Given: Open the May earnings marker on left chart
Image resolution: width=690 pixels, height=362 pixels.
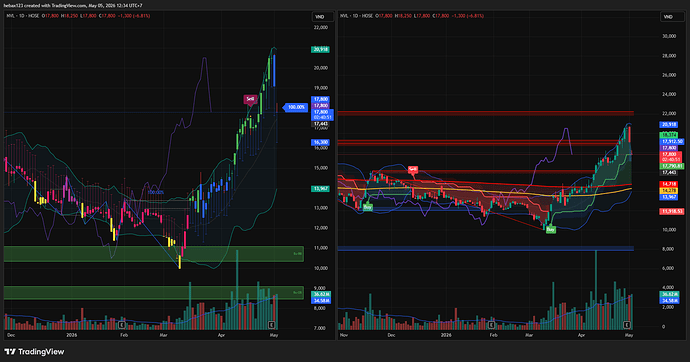Looking at the screenshot, I should (x=272, y=325).
